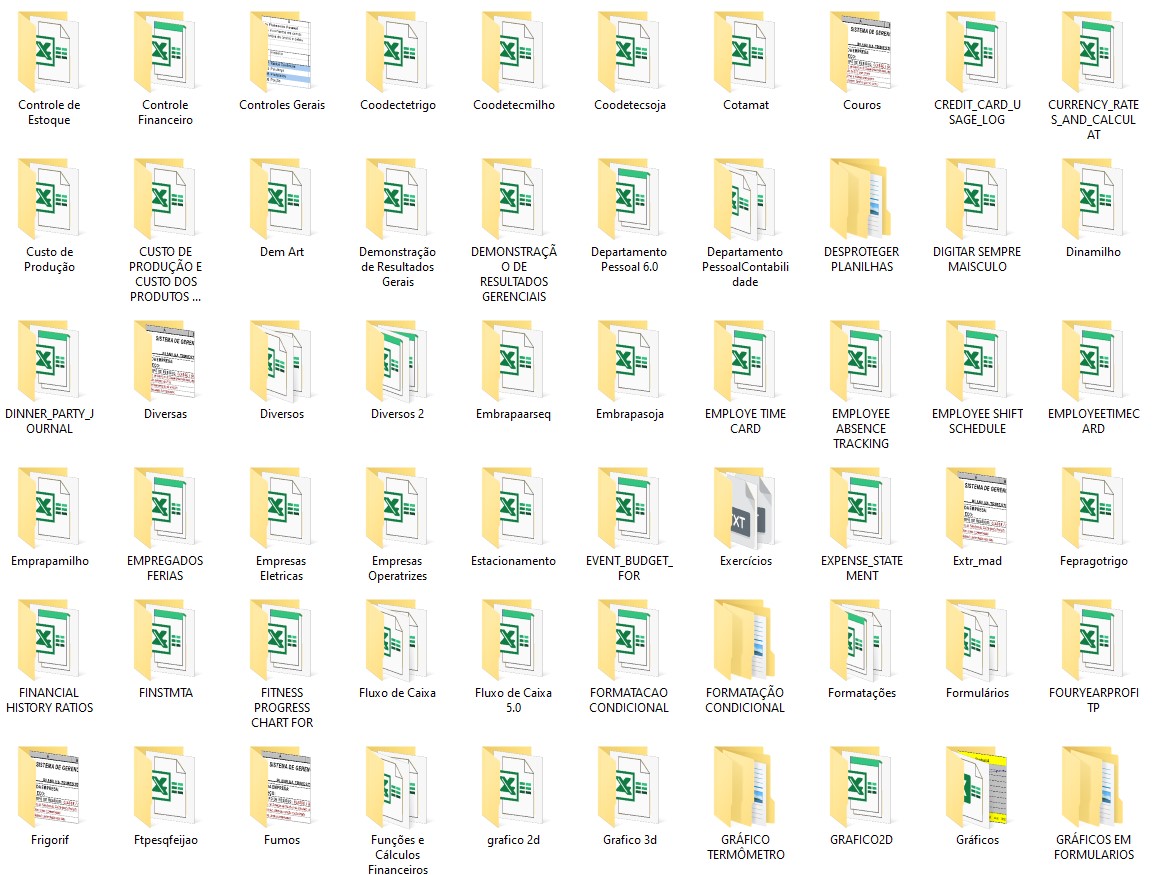Image resolution: width=1153 pixels, height=875 pixels.
Task: Click the Frigorif folder thumbnail
Action: point(49,786)
